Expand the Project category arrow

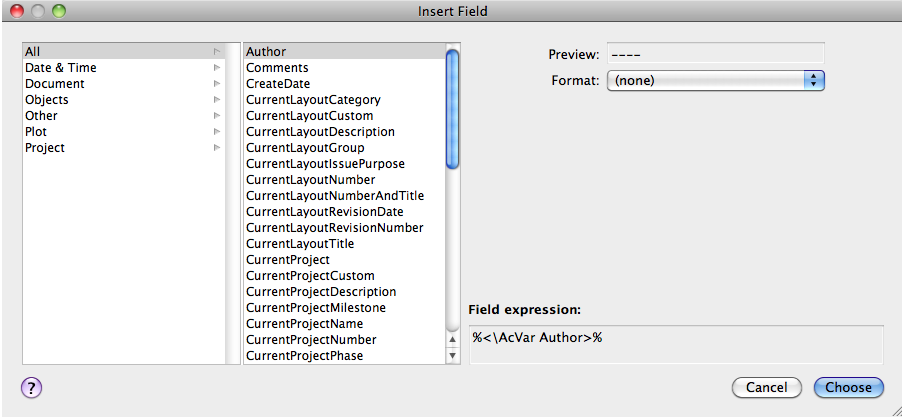tap(217, 148)
